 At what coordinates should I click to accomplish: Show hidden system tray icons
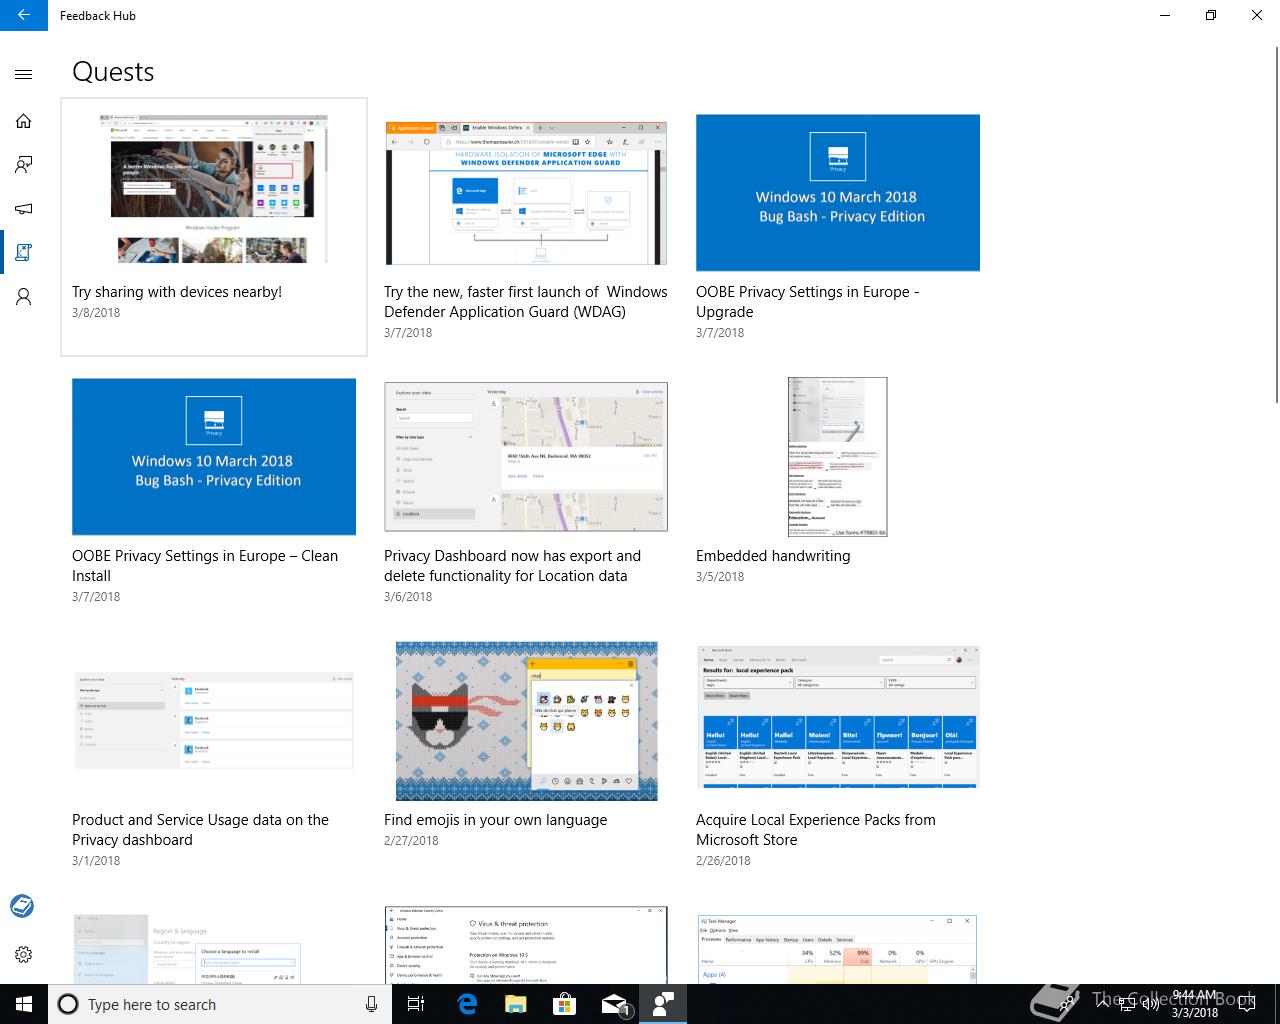coord(1102,1004)
